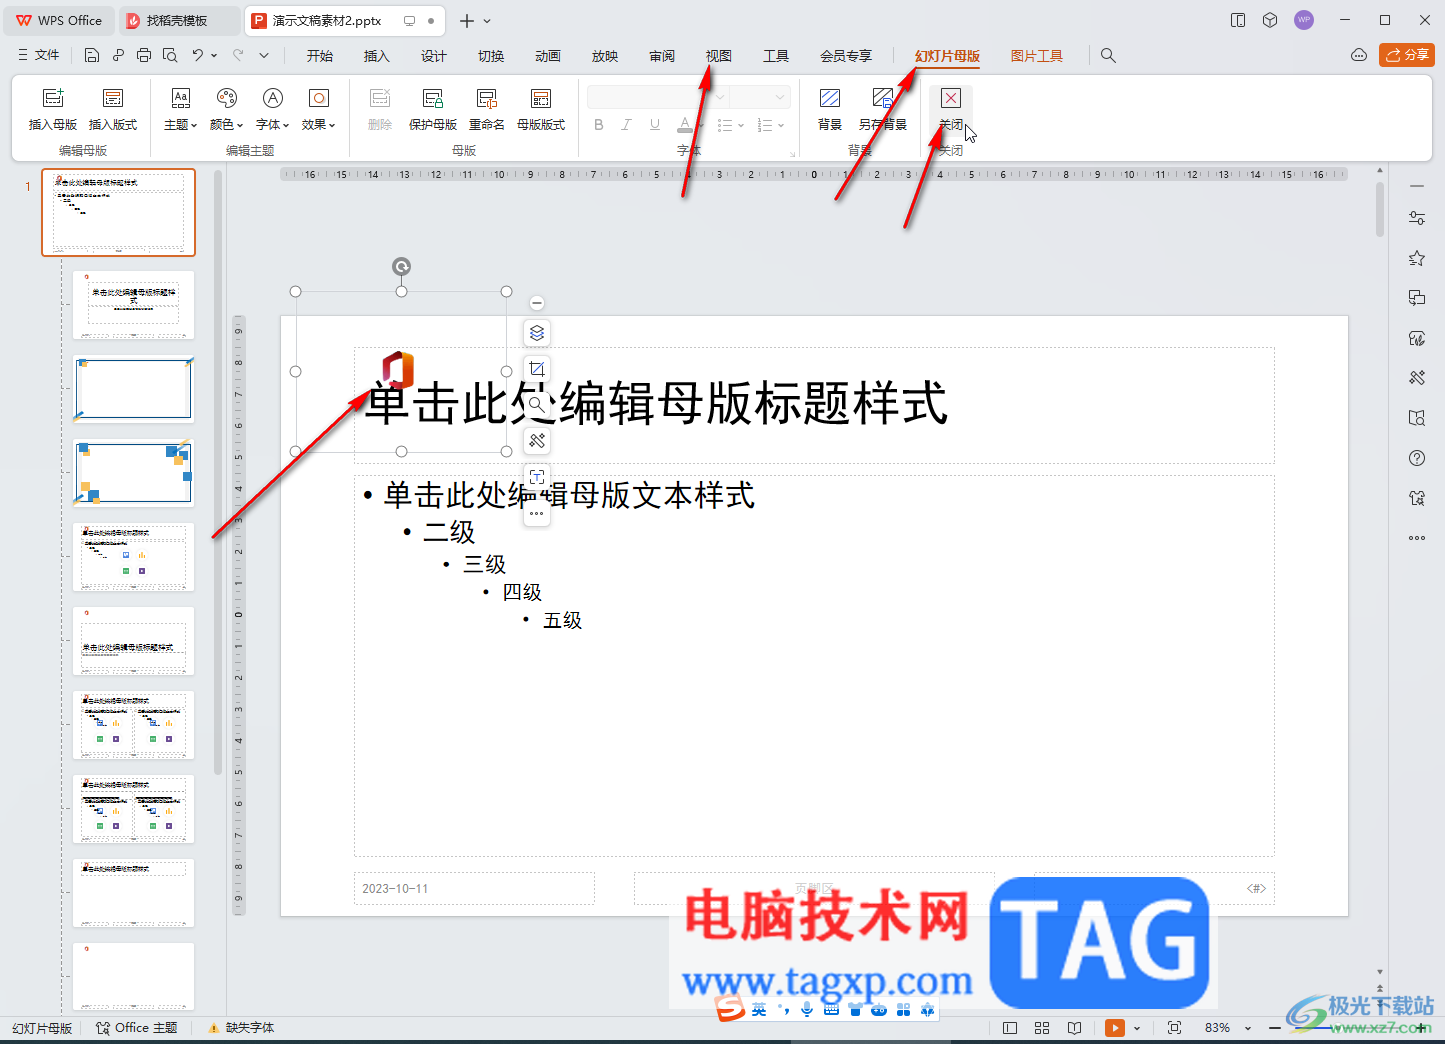Click the Protect Master (保护母版) icon

point(433,109)
